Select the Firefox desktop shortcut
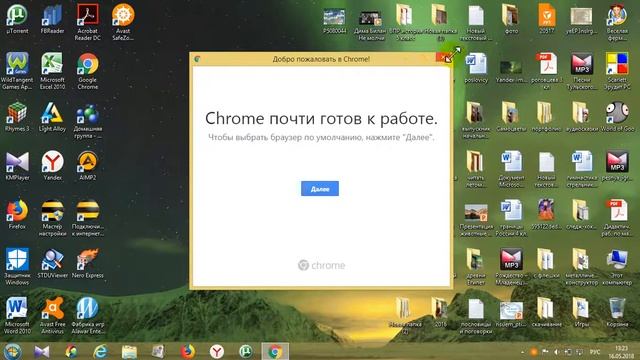The image size is (640, 360). [17, 214]
